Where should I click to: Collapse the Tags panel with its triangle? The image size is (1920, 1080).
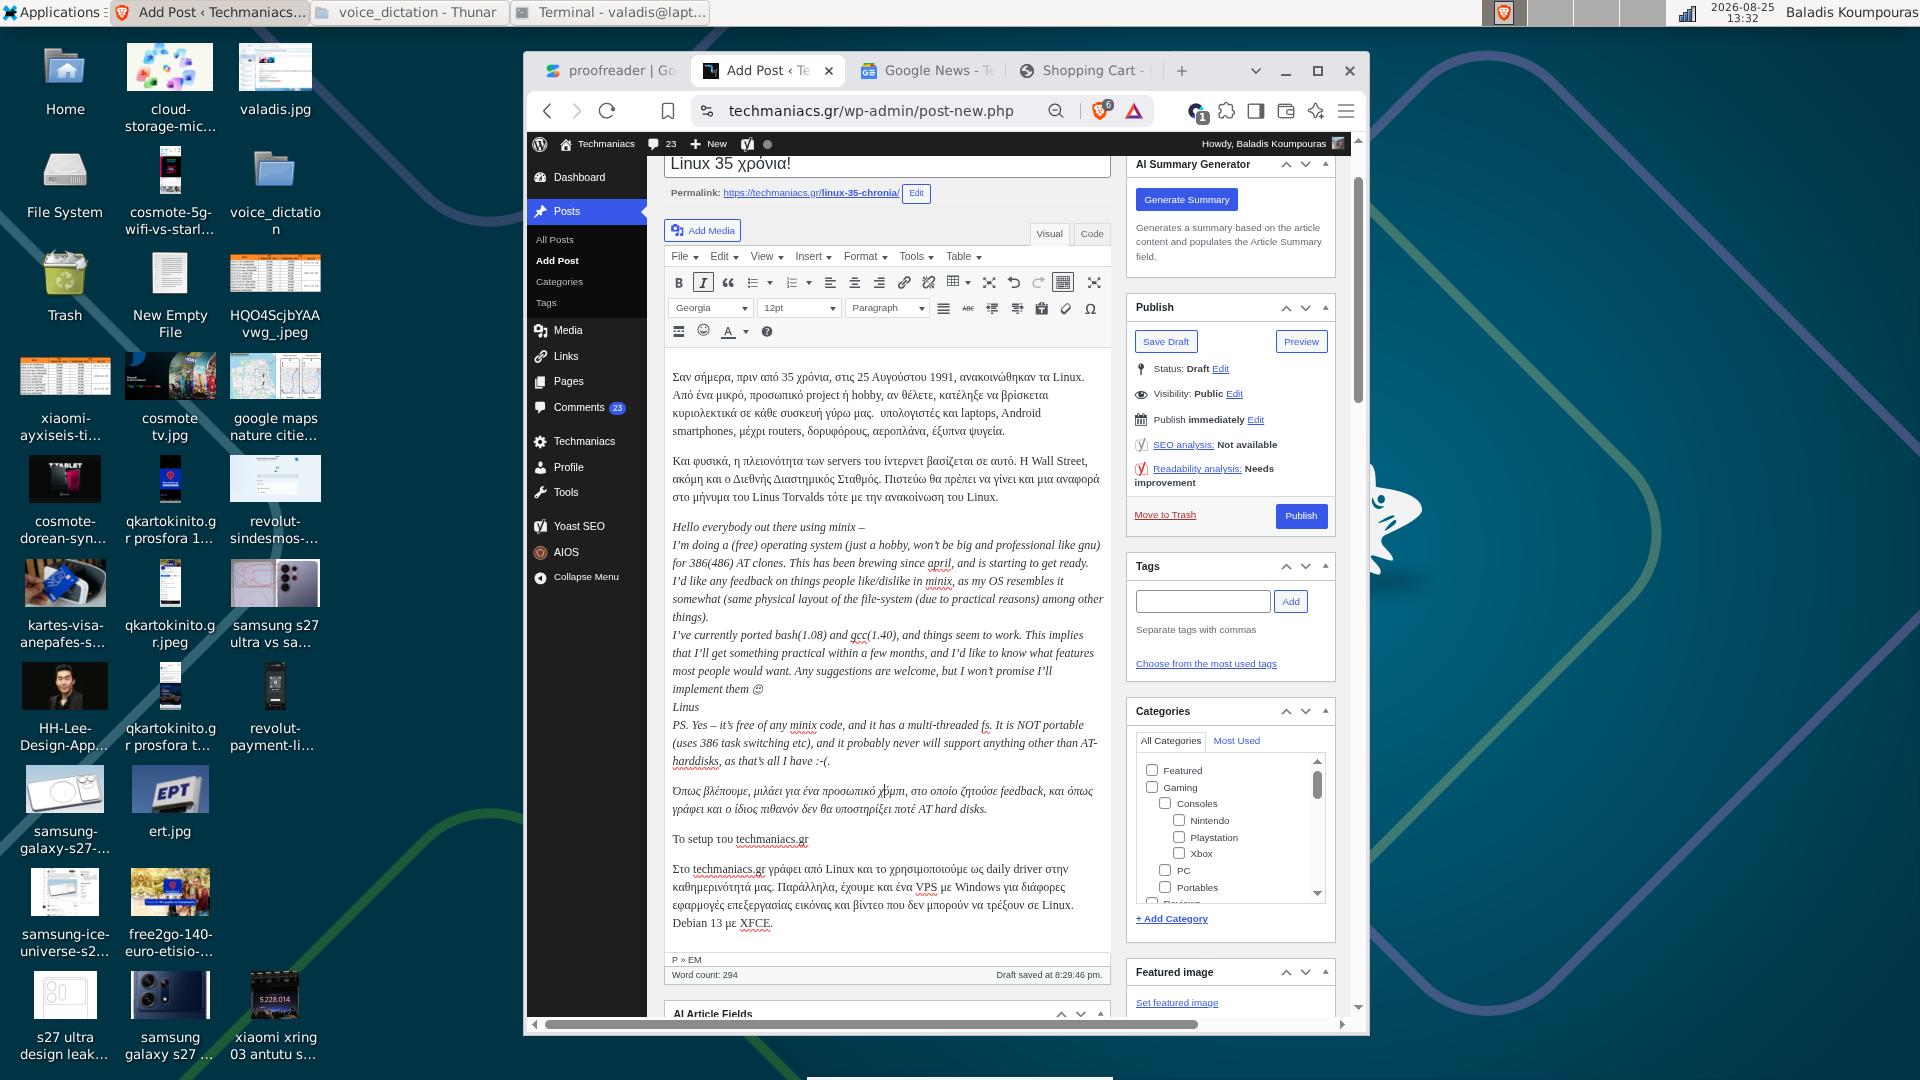click(1325, 566)
